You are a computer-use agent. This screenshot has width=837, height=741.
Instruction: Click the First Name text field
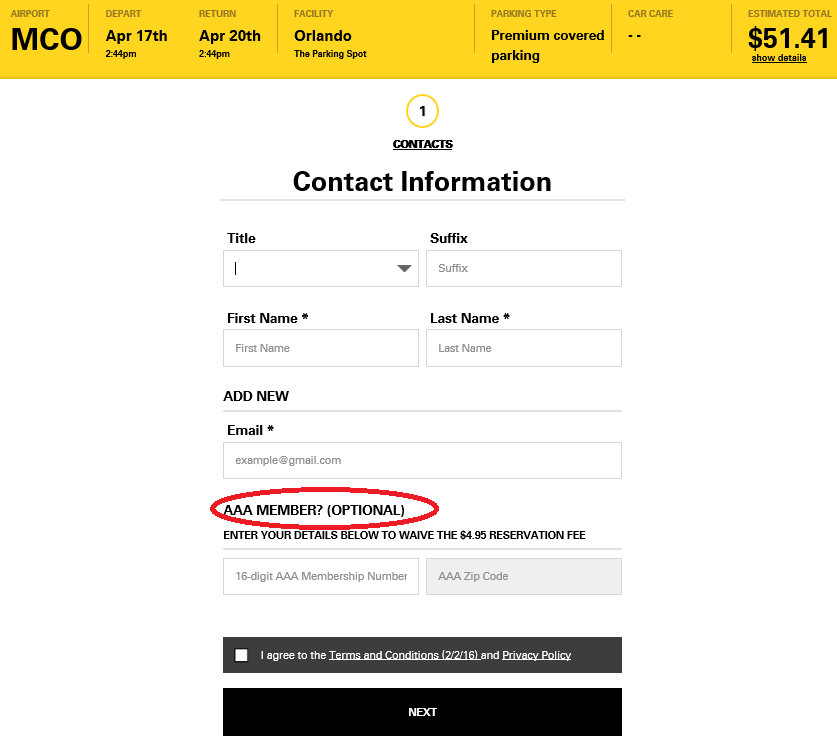pos(320,348)
